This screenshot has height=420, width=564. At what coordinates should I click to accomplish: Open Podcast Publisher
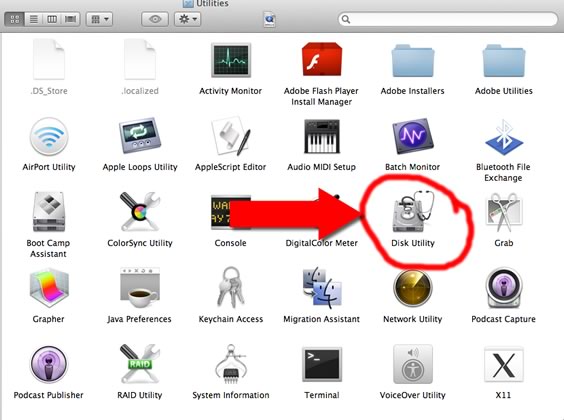pyautogui.click(x=49, y=365)
